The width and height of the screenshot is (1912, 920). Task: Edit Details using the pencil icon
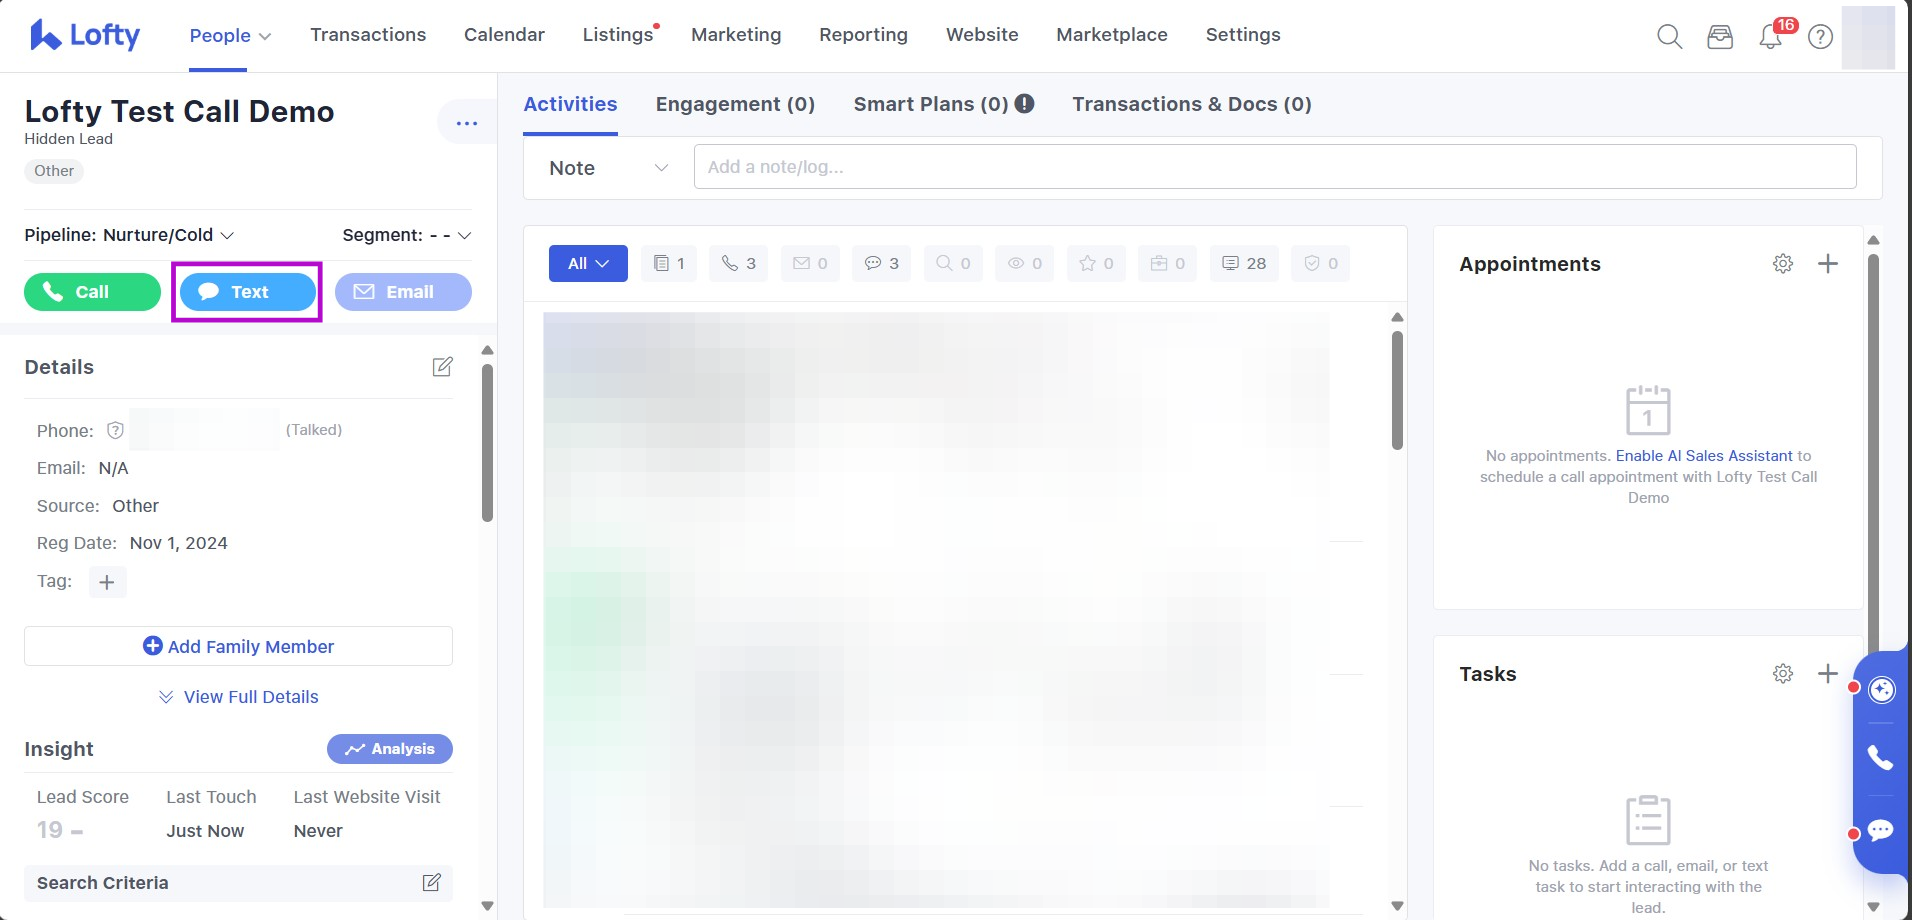point(442,367)
